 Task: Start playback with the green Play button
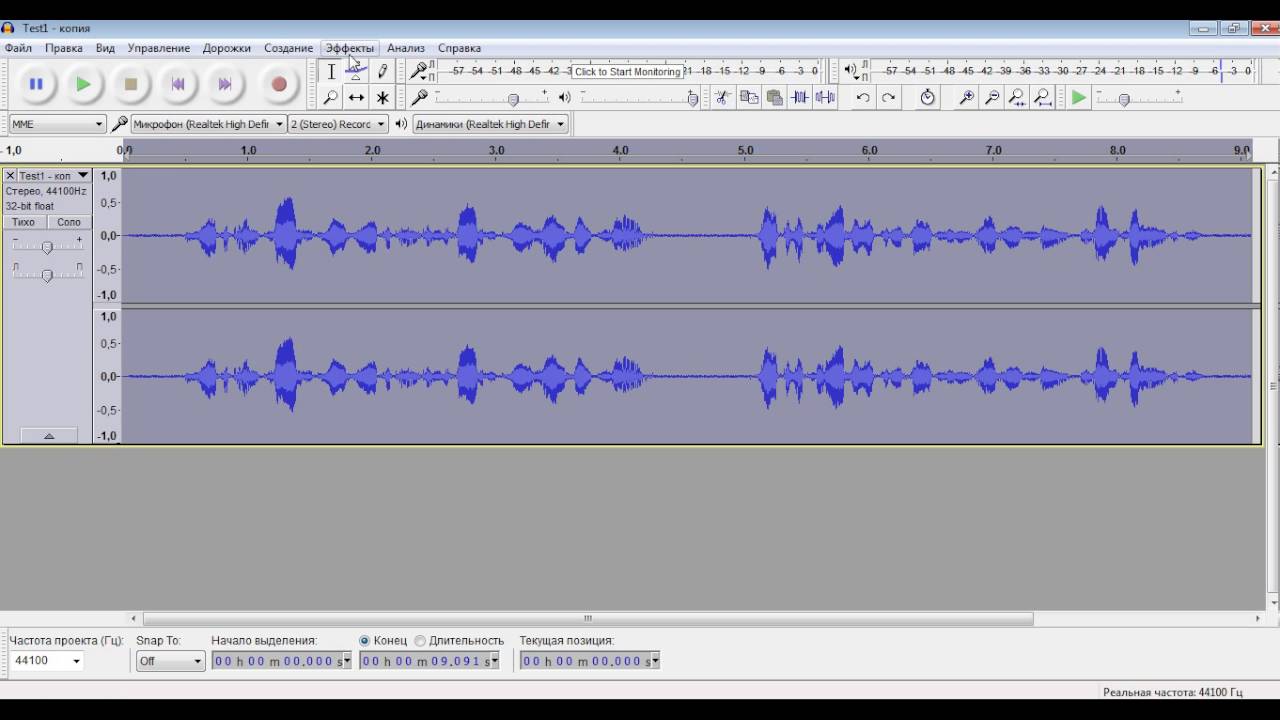coord(84,85)
